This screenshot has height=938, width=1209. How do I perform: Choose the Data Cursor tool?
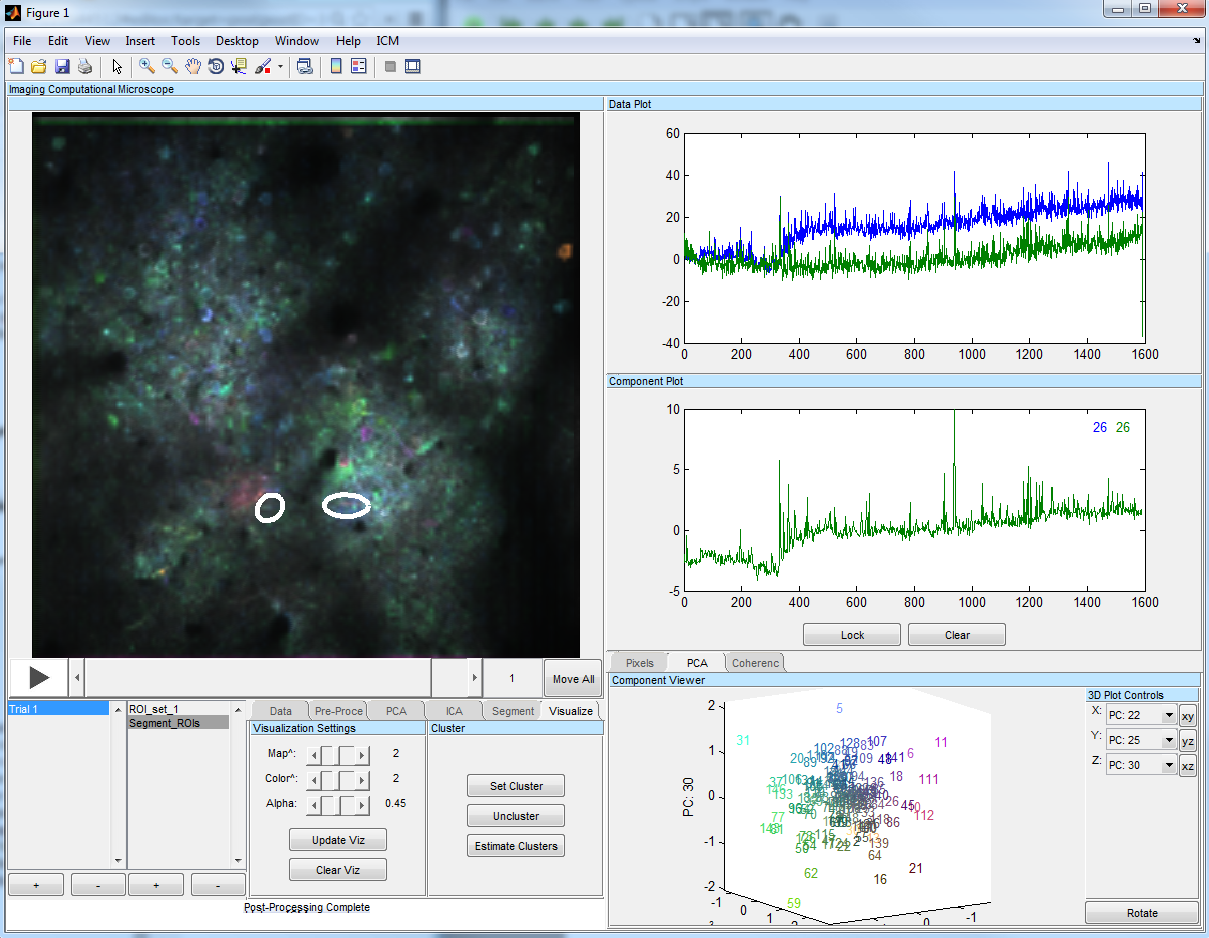point(238,67)
